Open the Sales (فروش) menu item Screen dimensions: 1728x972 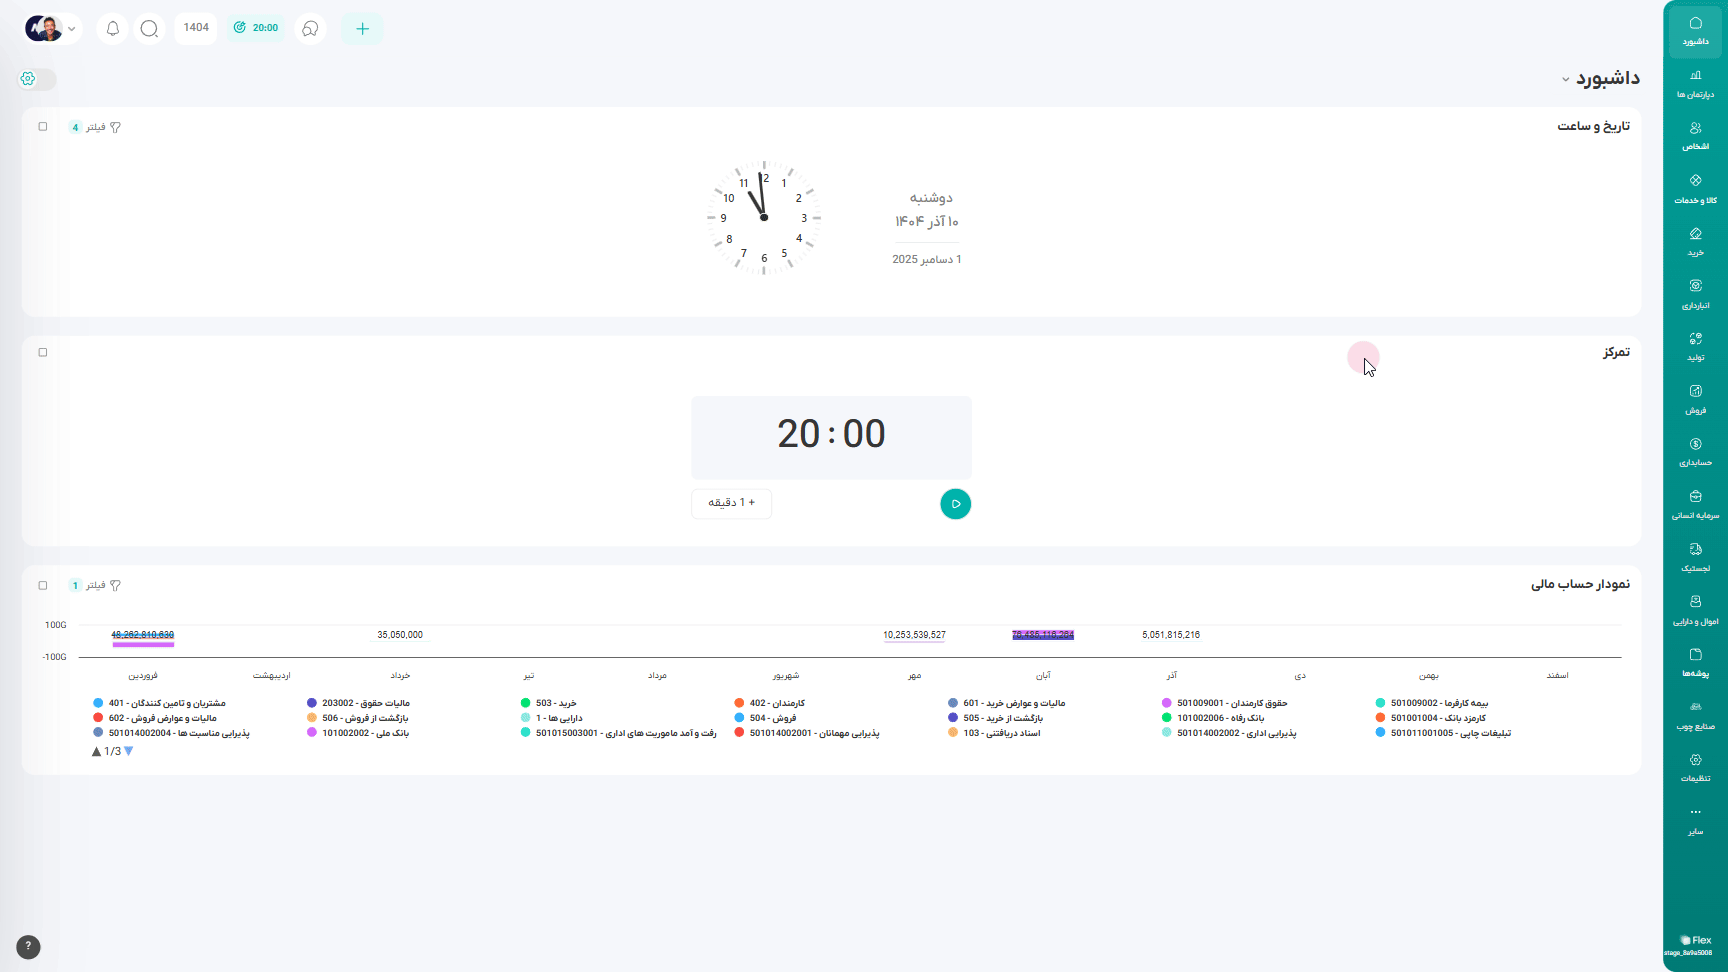tap(1695, 399)
